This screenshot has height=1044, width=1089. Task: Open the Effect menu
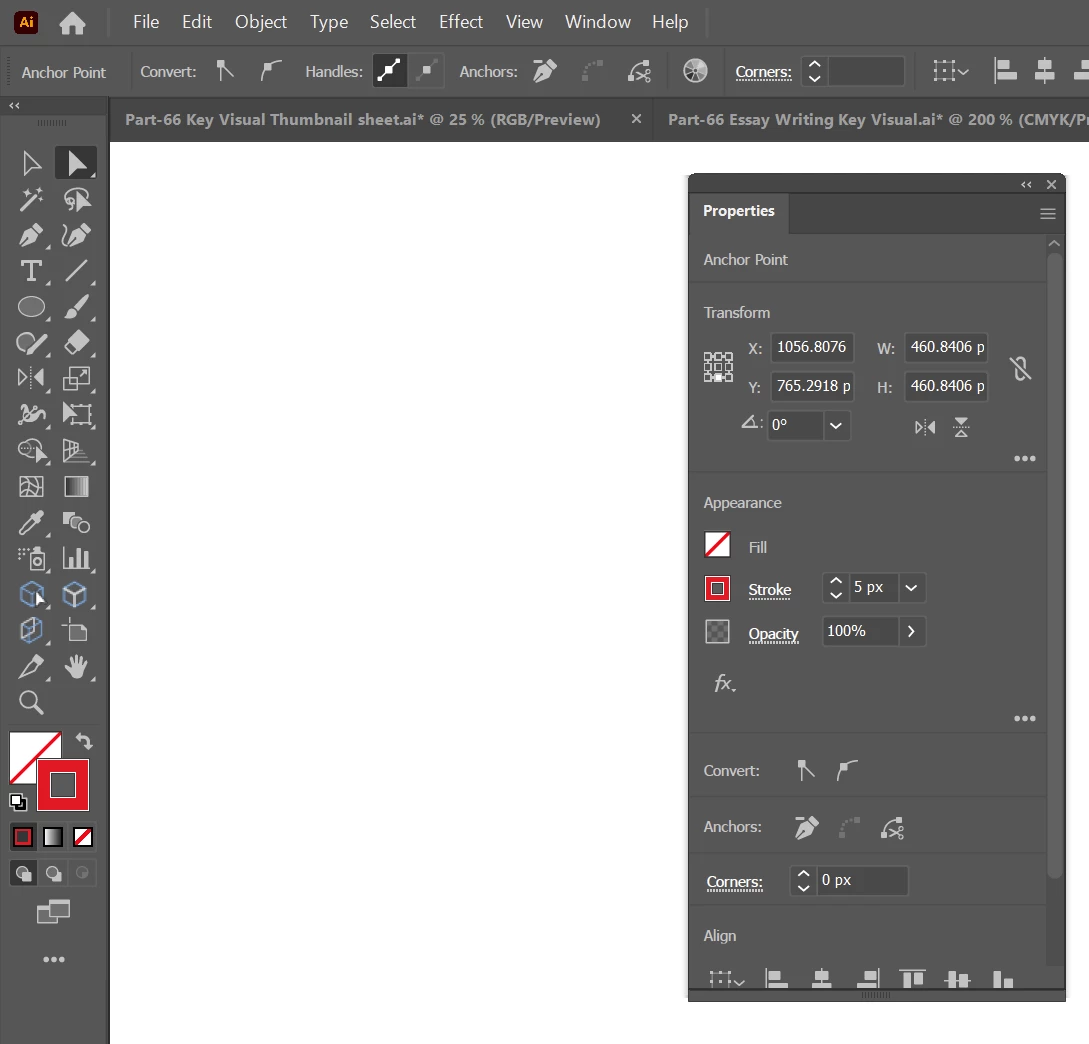(460, 22)
